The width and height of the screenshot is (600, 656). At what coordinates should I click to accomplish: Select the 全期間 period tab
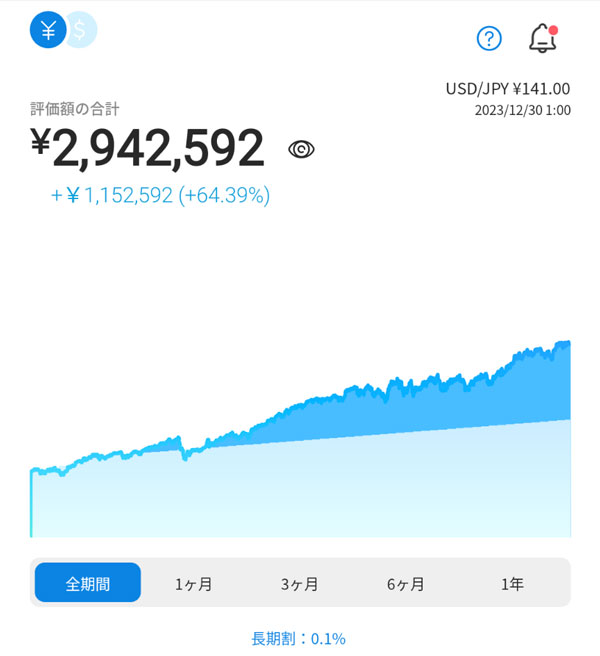88,583
